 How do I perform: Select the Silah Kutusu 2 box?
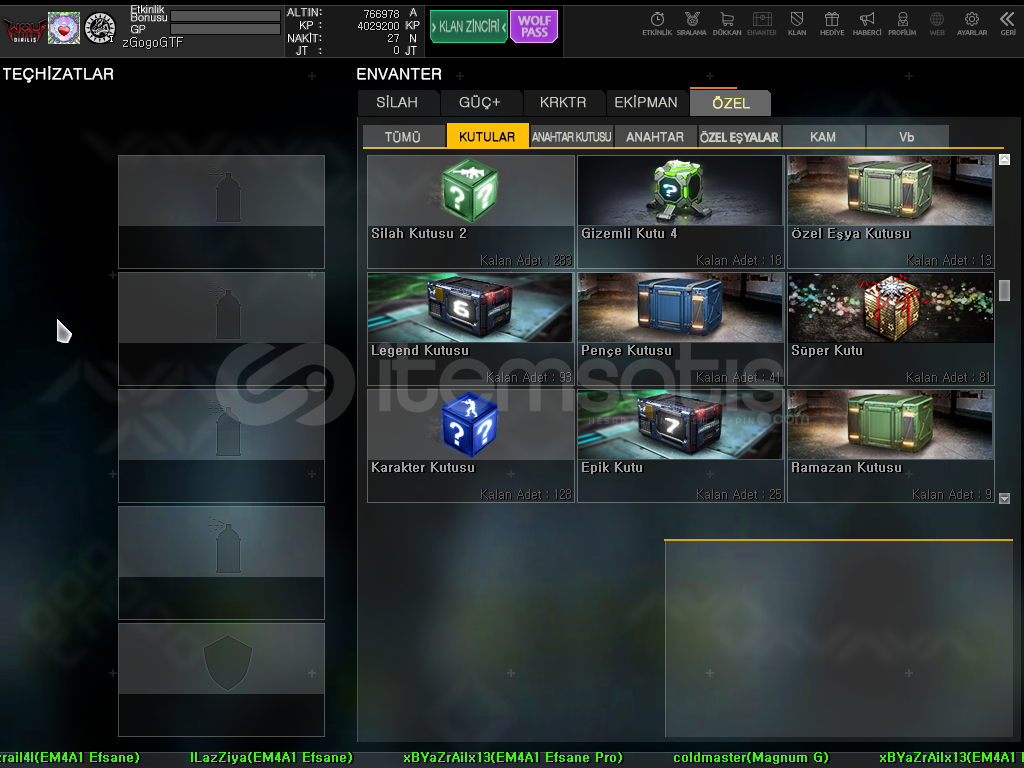[x=470, y=212]
